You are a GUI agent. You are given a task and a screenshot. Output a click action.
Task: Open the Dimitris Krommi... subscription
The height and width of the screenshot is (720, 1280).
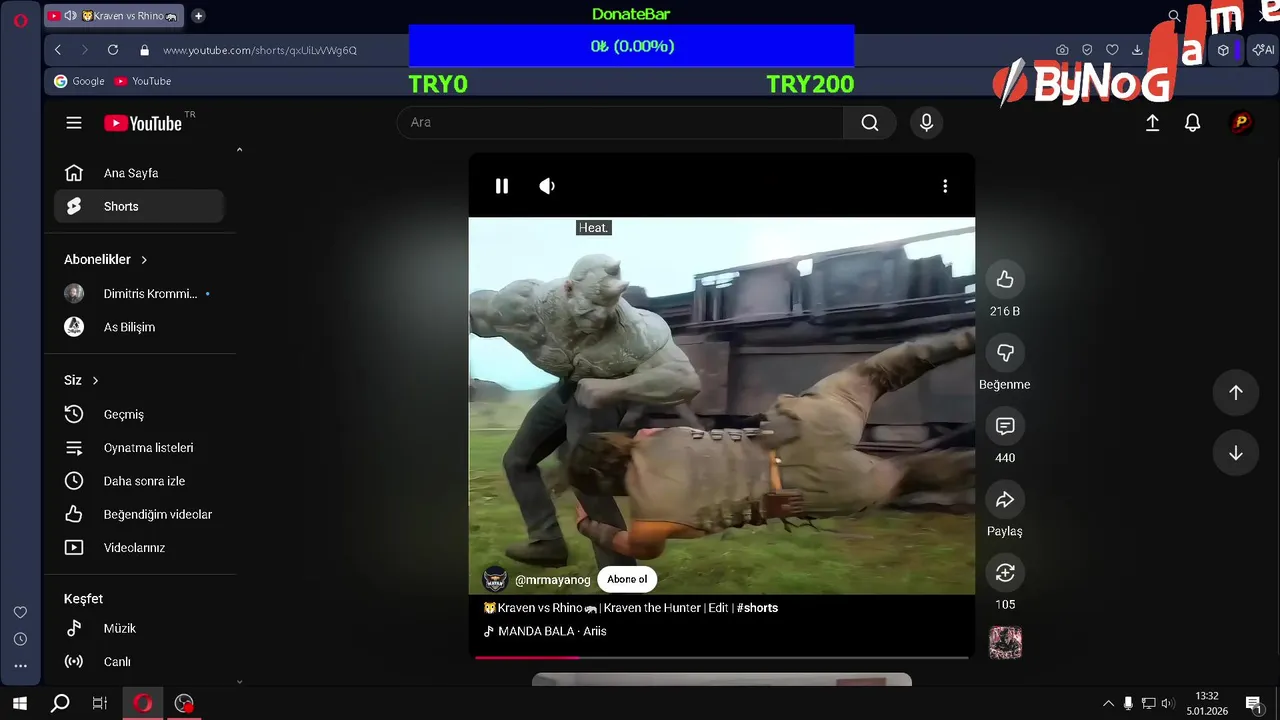pos(139,294)
